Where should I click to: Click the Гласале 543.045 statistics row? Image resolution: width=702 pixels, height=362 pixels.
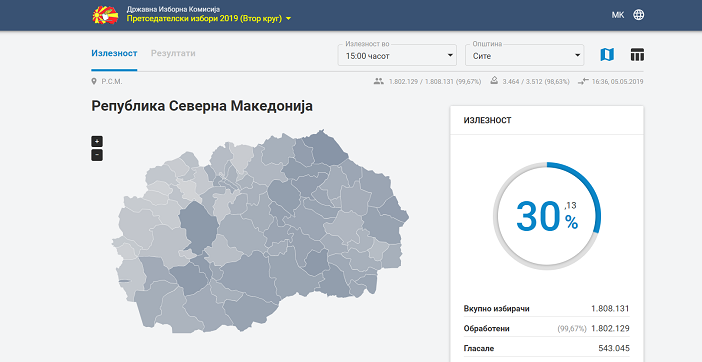point(547,348)
